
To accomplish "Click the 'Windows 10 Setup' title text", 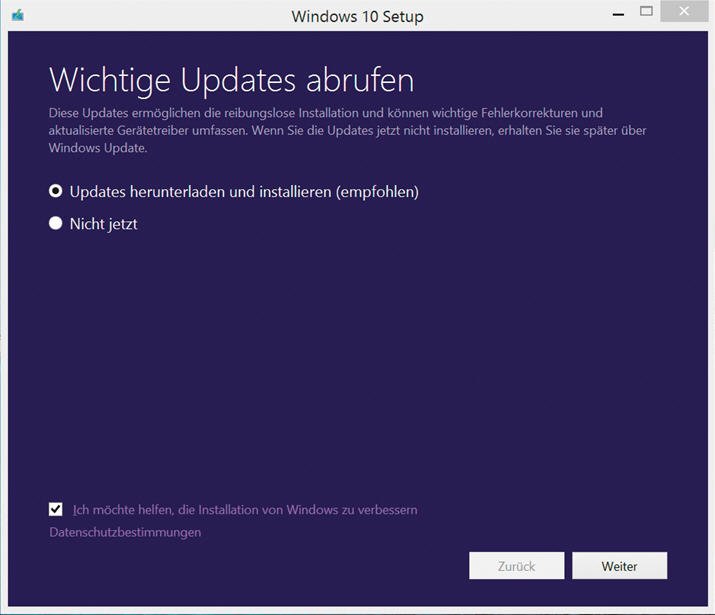I will tap(358, 16).
